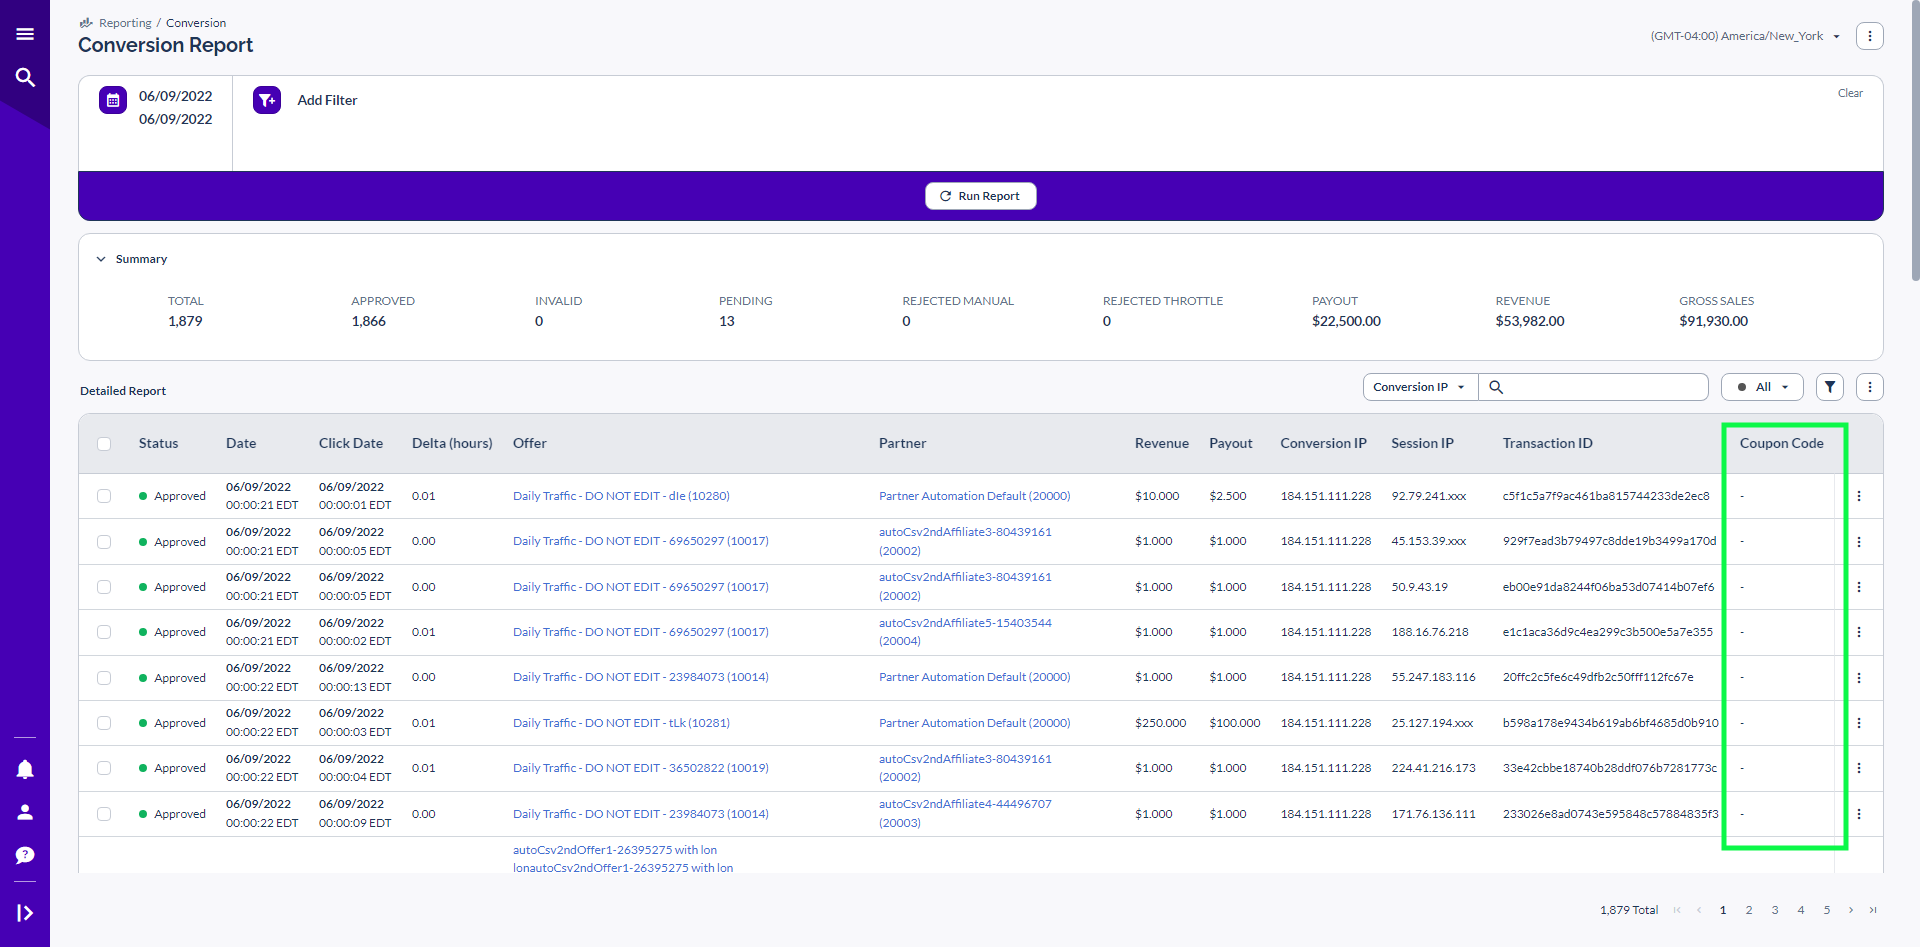Open row actions for transaction e1c1aca36d9c

[x=1859, y=632]
